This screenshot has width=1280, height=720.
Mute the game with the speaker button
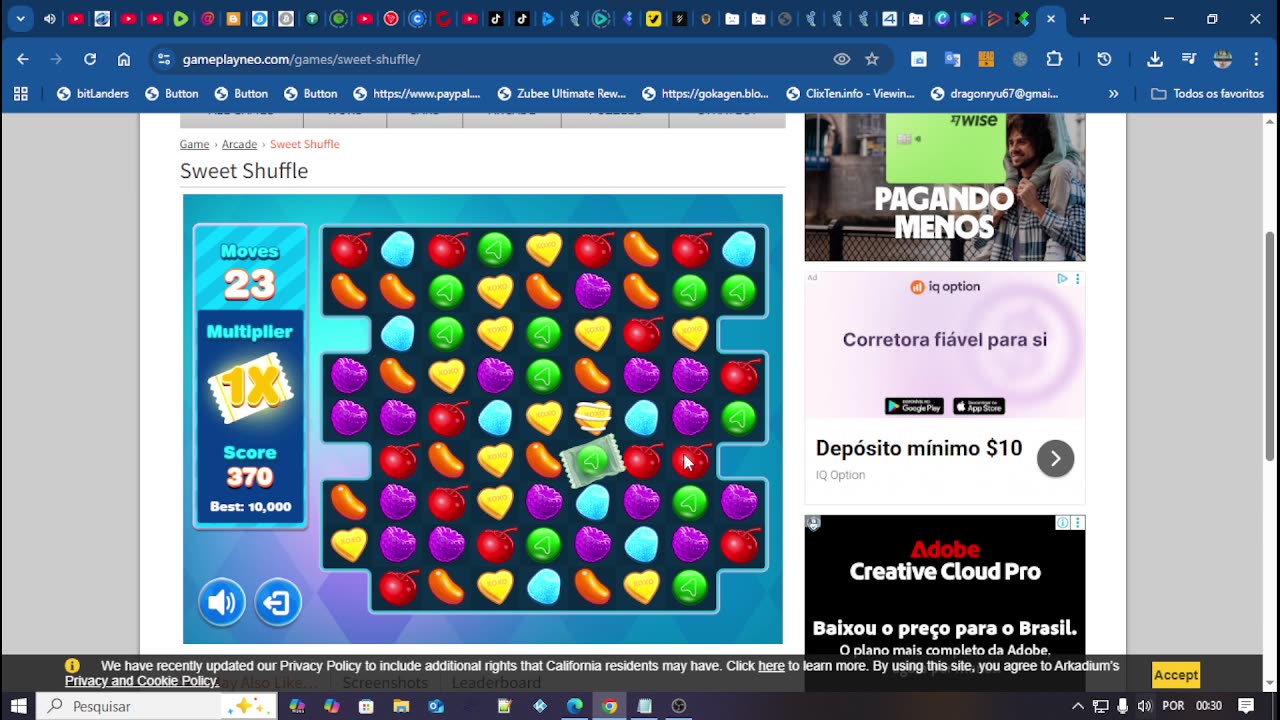point(221,603)
